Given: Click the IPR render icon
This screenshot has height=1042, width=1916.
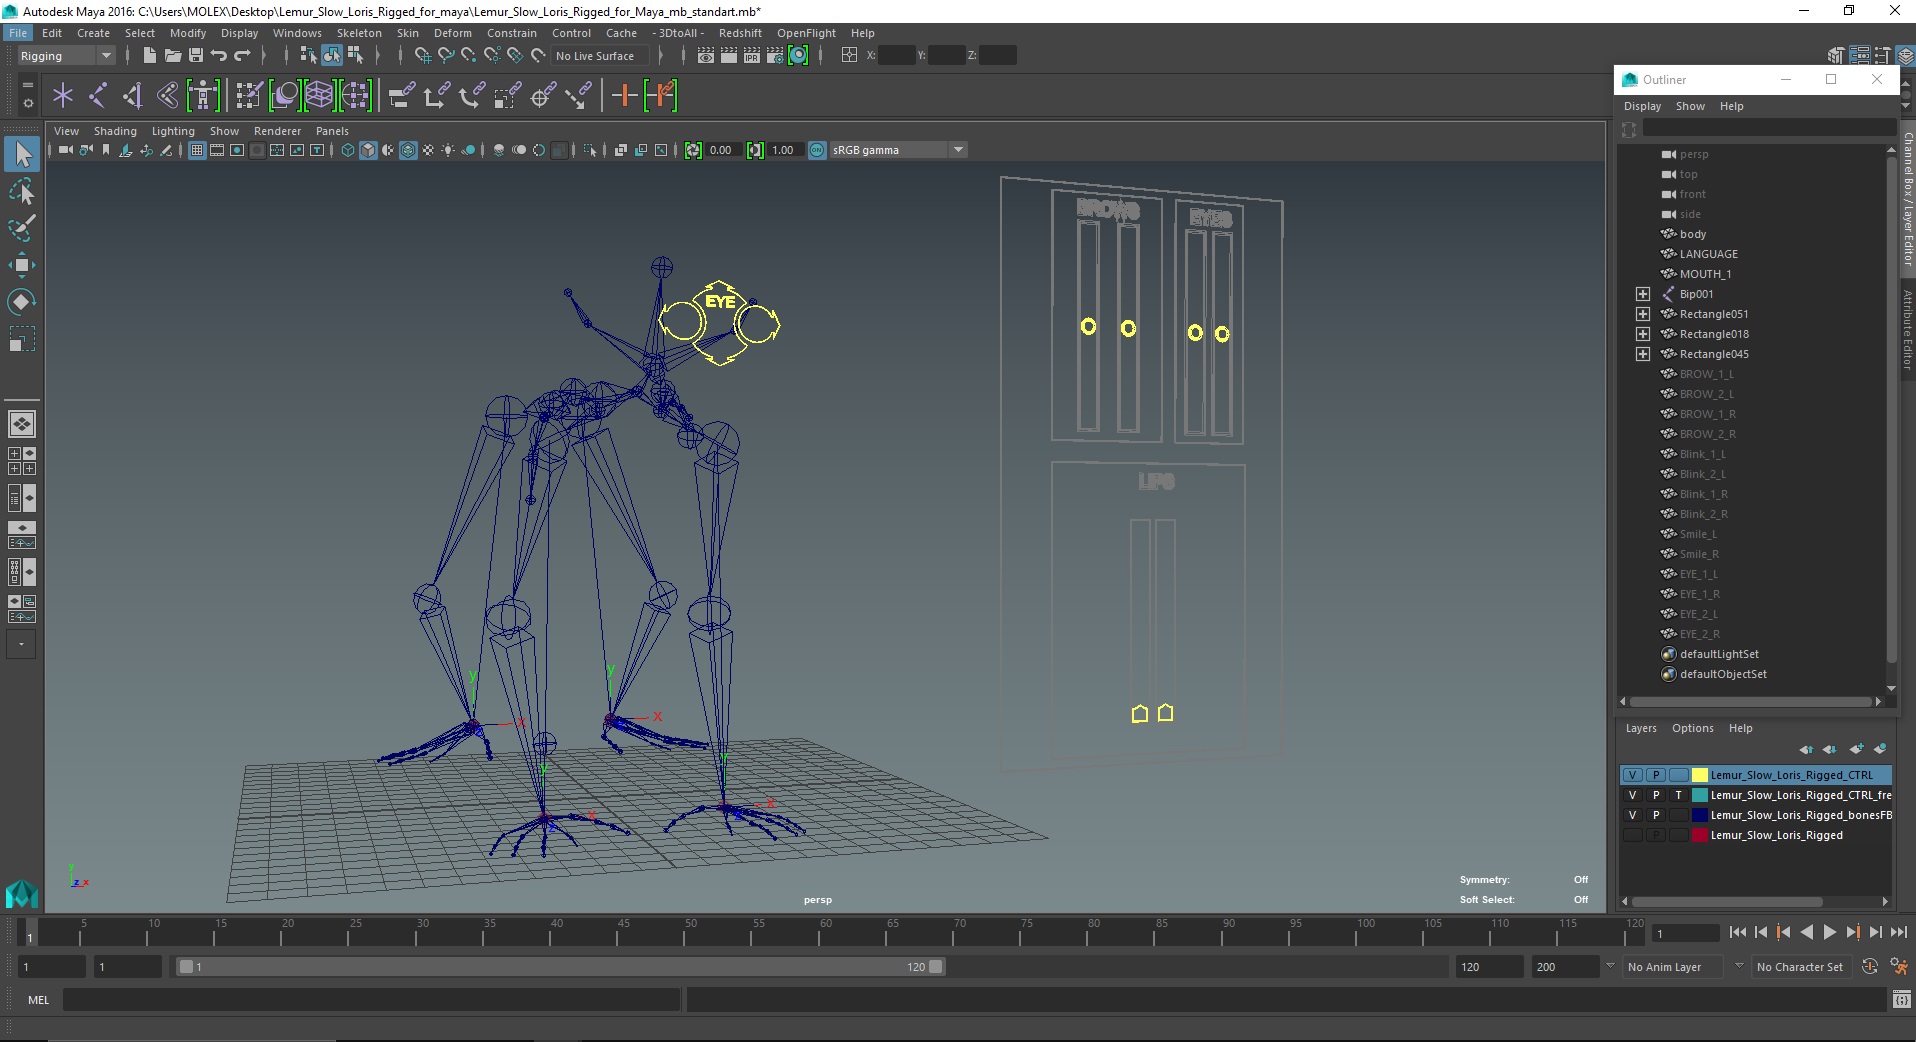Looking at the screenshot, I should tap(751, 56).
